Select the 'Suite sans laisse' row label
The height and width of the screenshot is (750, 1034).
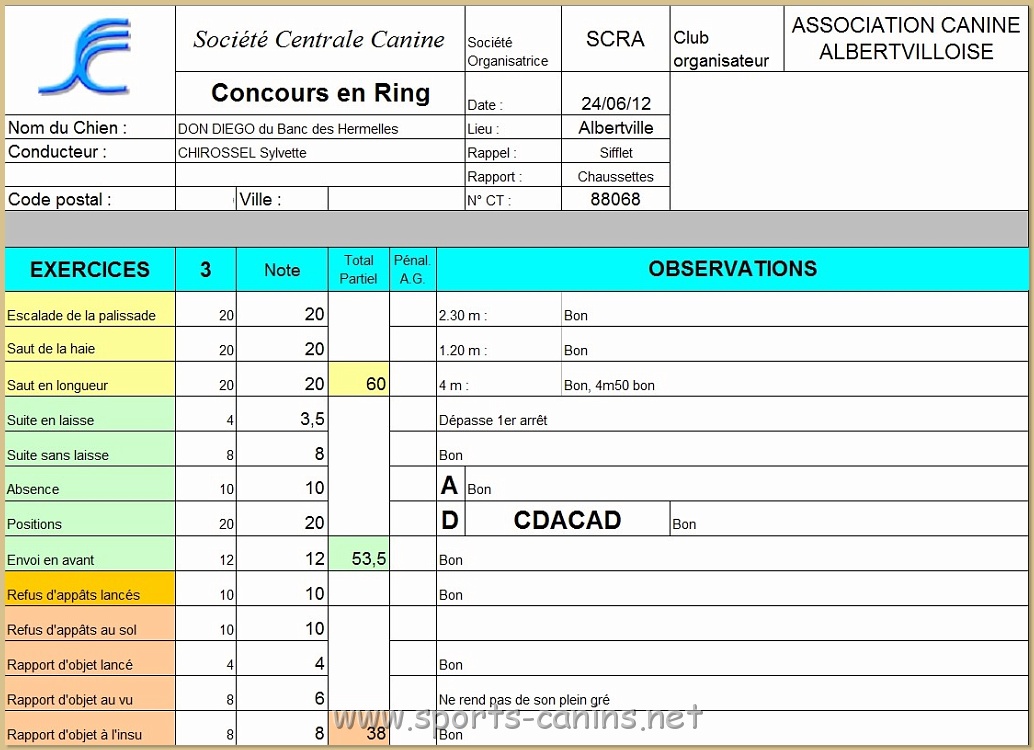pos(90,449)
